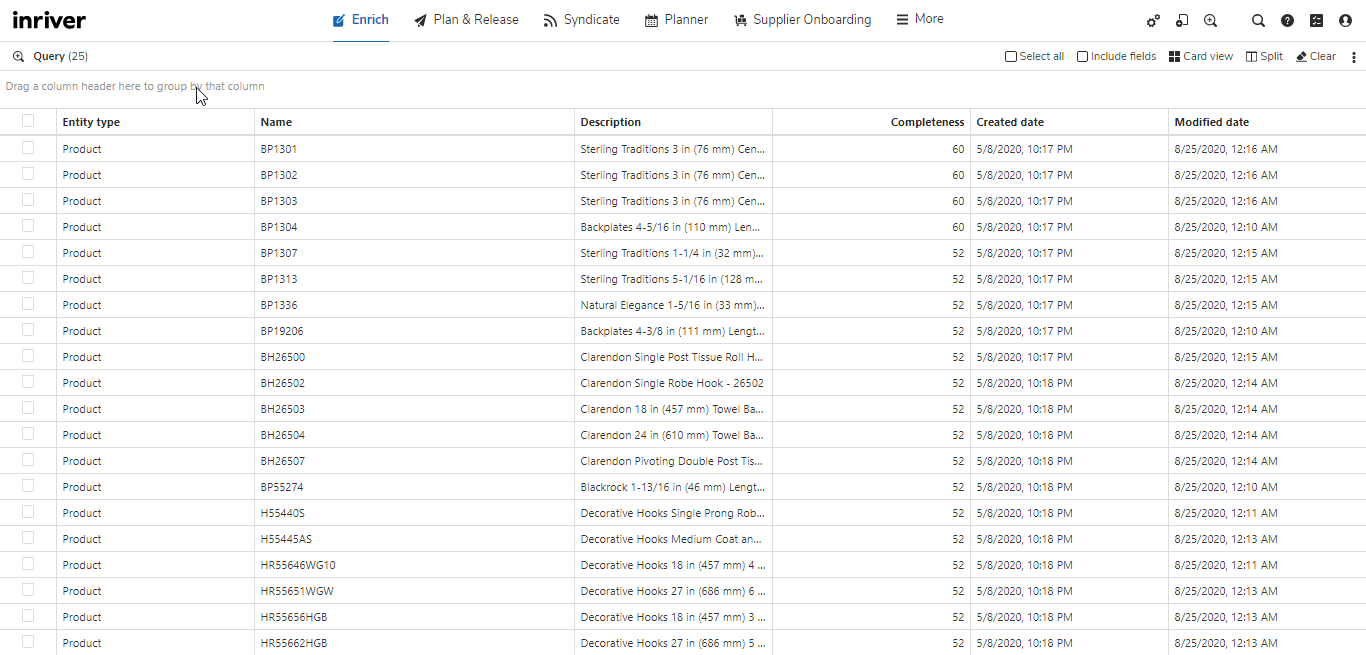Check the box for row BP1301
Image resolution: width=1366 pixels, height=655 pixels.
point(28,148)
